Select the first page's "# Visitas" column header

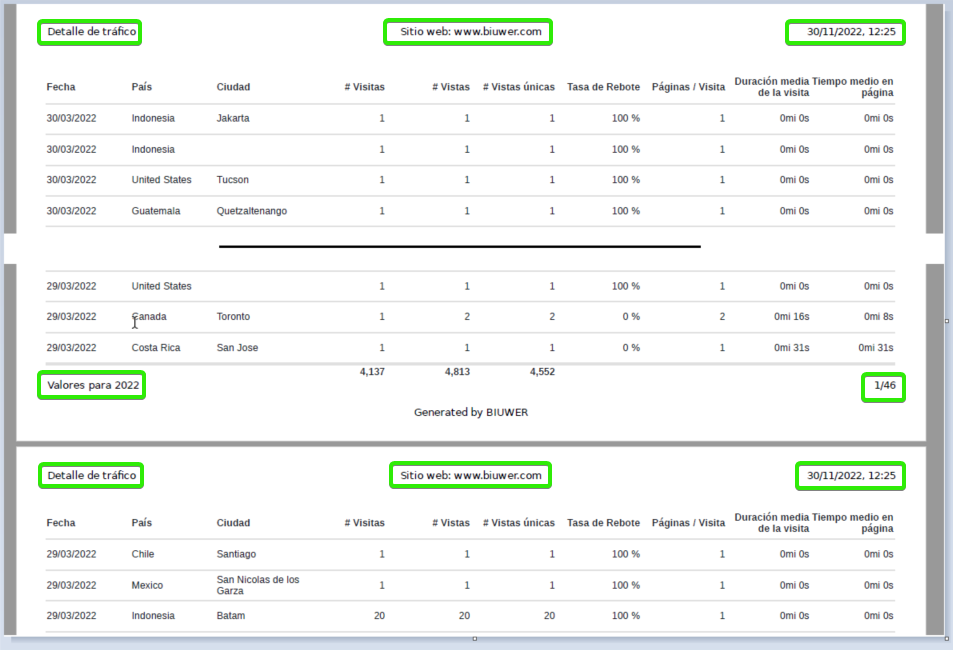point(365,87)
